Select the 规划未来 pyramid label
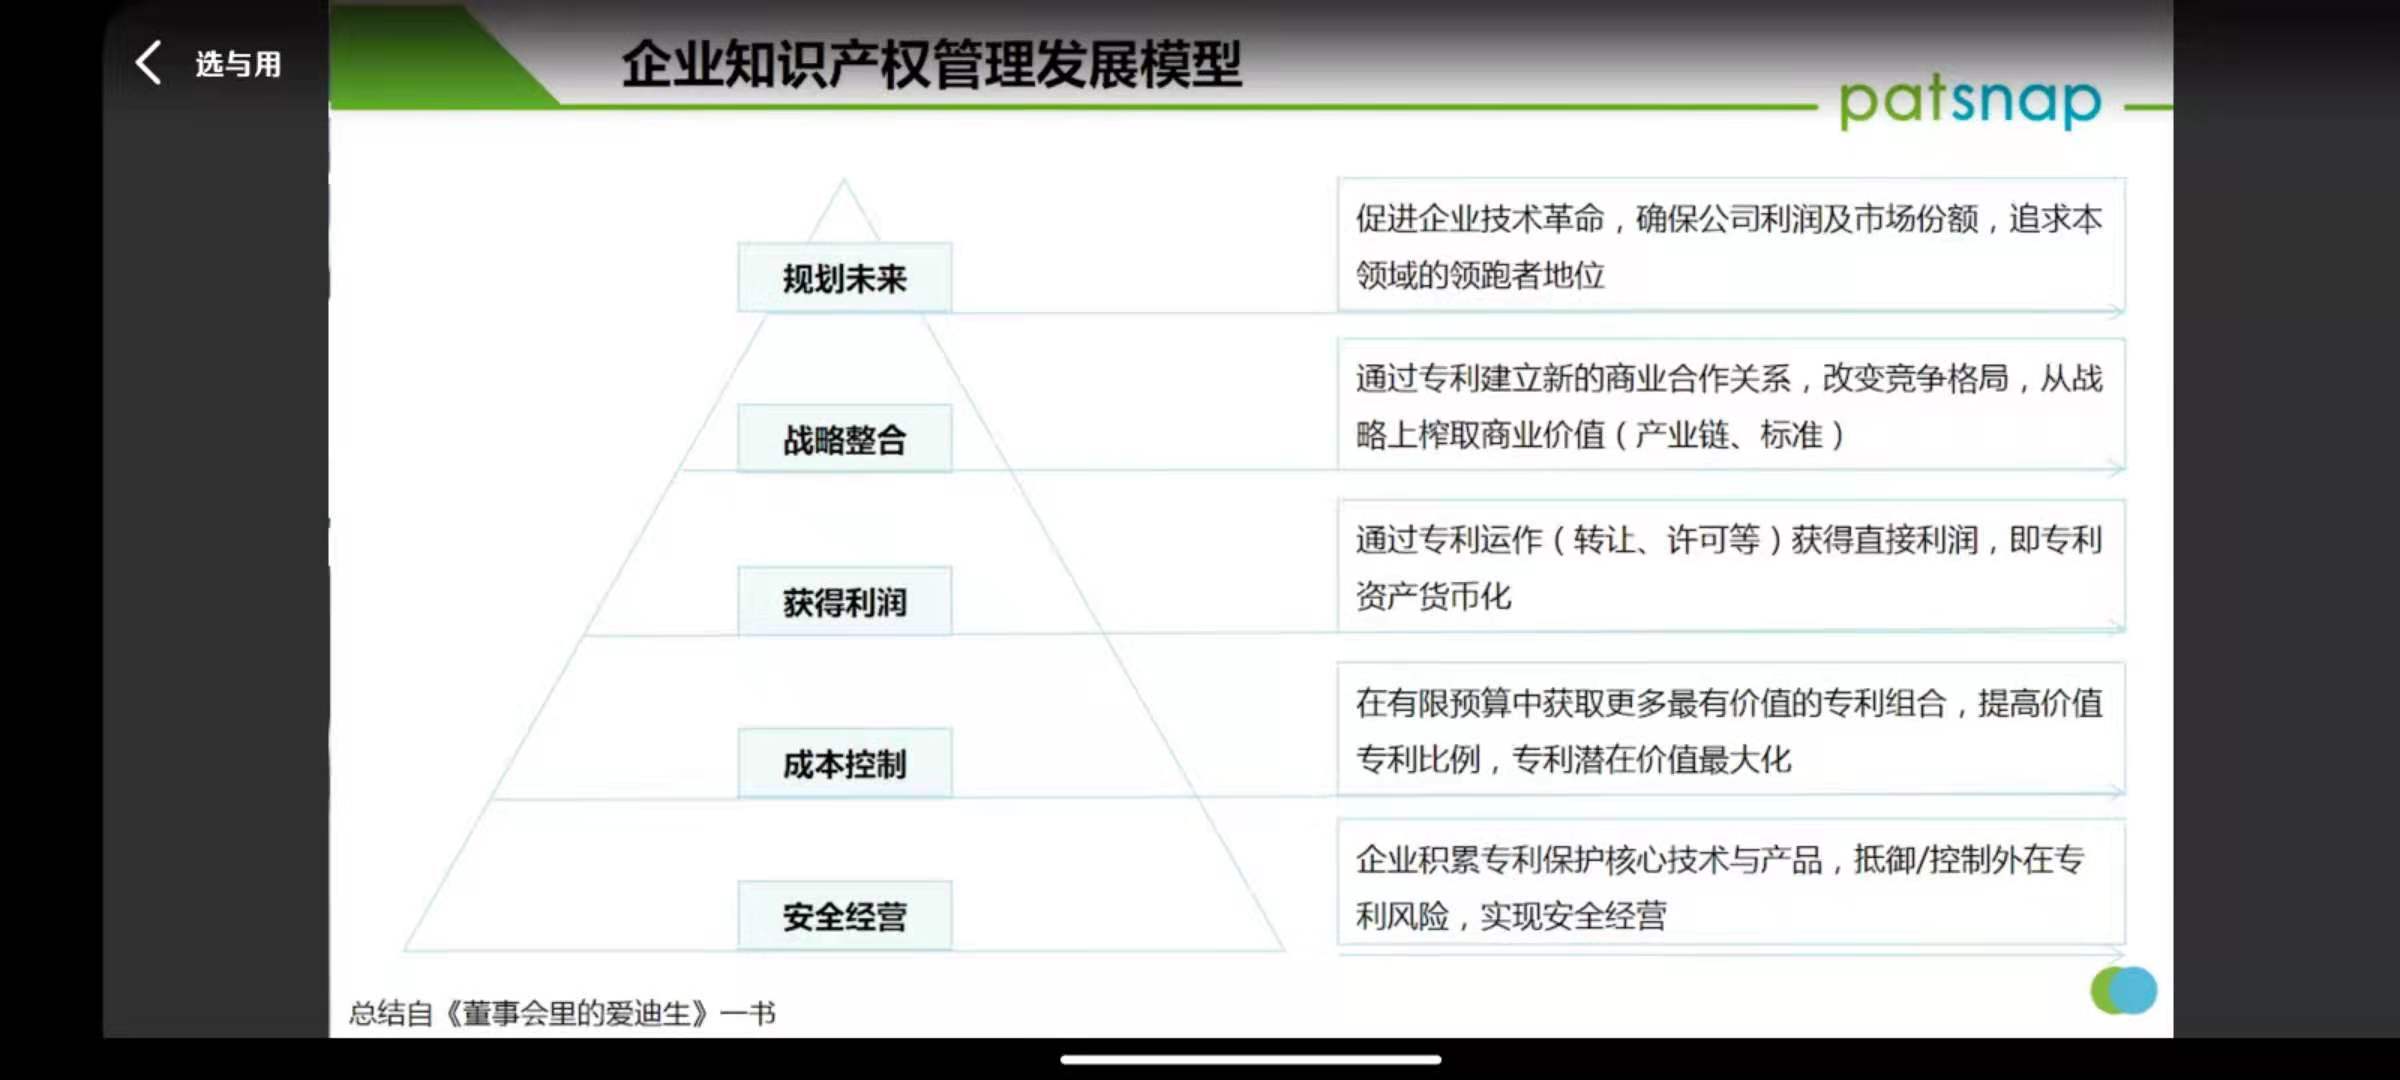 [x=844, y=278]
